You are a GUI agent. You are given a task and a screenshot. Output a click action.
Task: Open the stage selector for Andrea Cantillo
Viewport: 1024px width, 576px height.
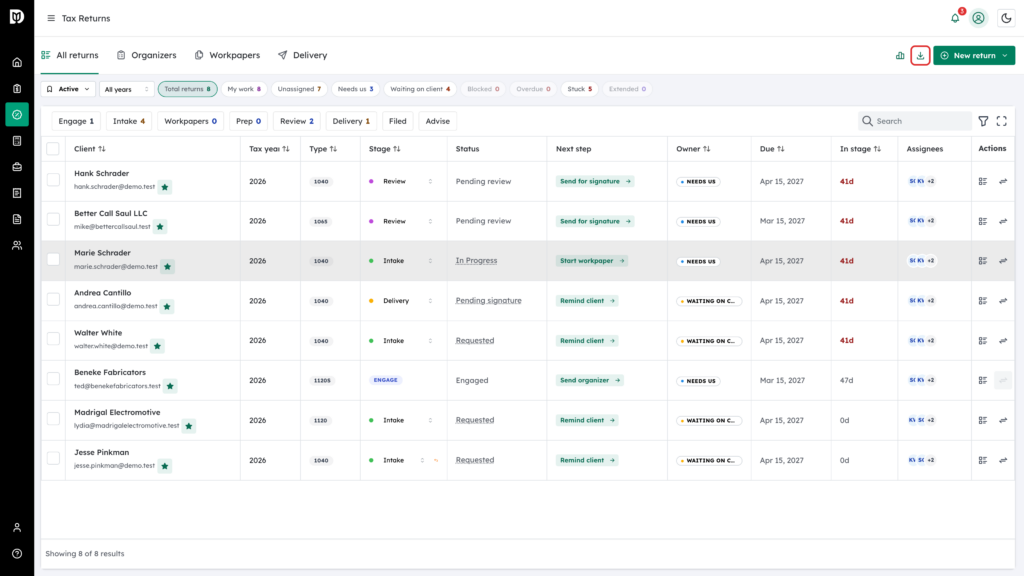pyautogui.click(x=400, y=301)
